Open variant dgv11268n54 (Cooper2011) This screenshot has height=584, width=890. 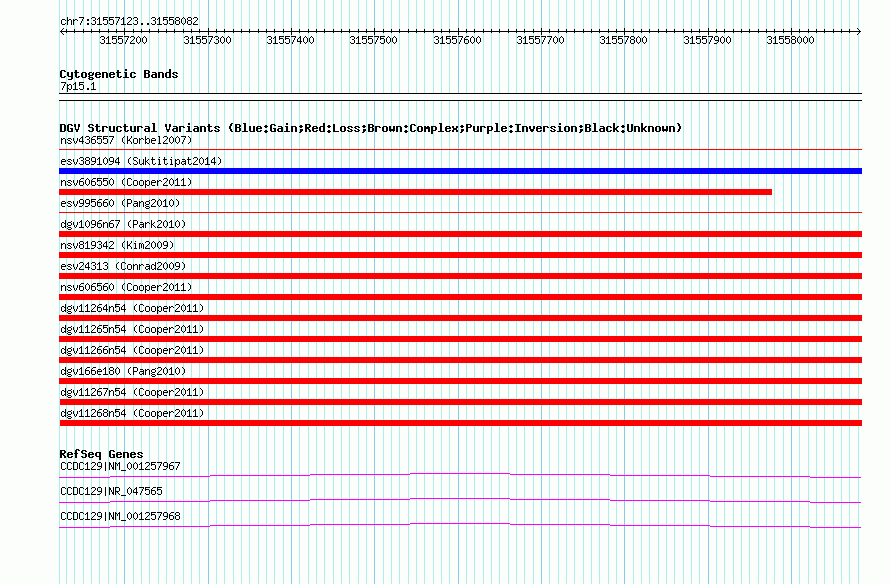pyautogui.click(x=132, y=413)
